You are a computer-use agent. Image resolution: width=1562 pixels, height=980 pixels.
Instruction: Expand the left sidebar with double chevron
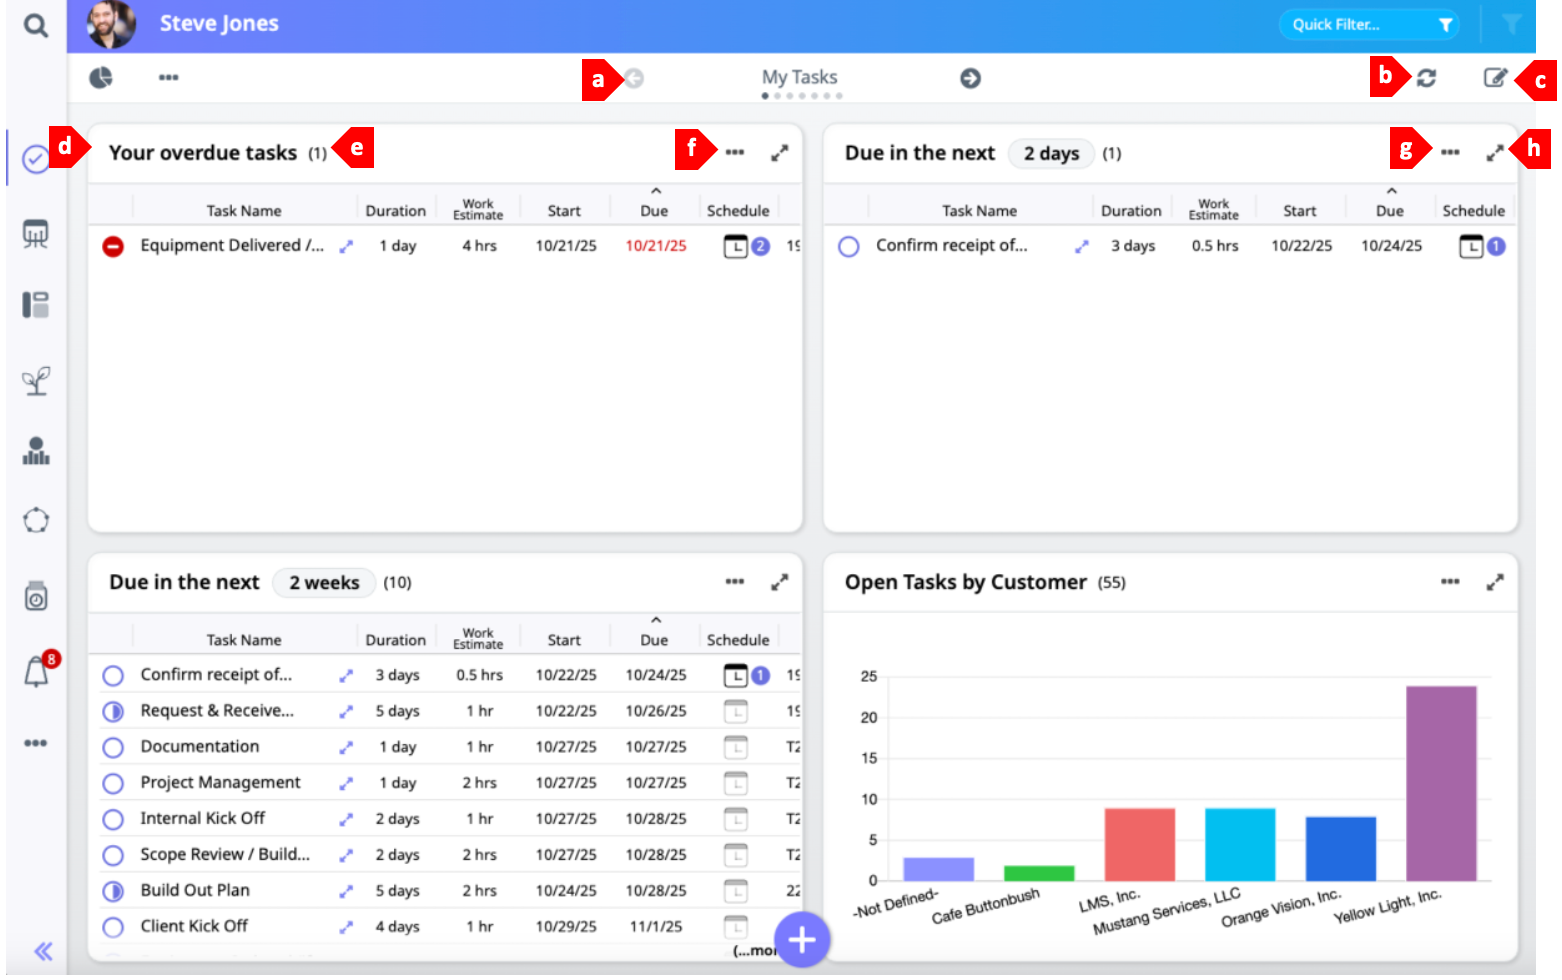pyautogui.click(x=43, y=951)
